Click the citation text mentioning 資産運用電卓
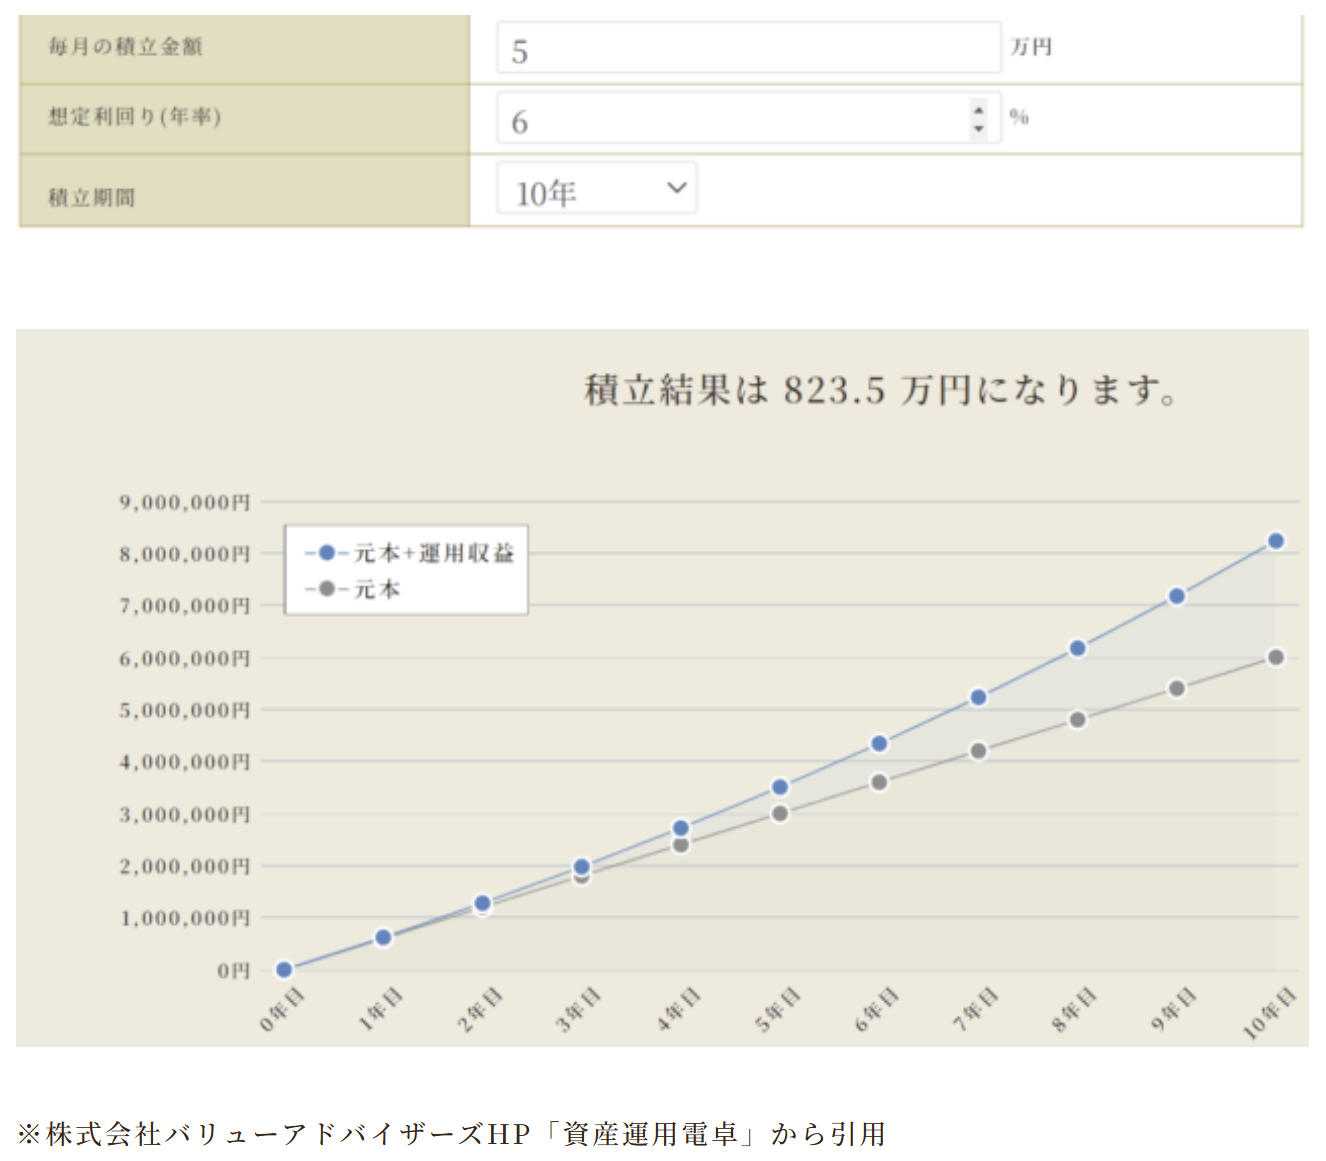This screenshot has width=1326, height=1161. (452, 1134)
